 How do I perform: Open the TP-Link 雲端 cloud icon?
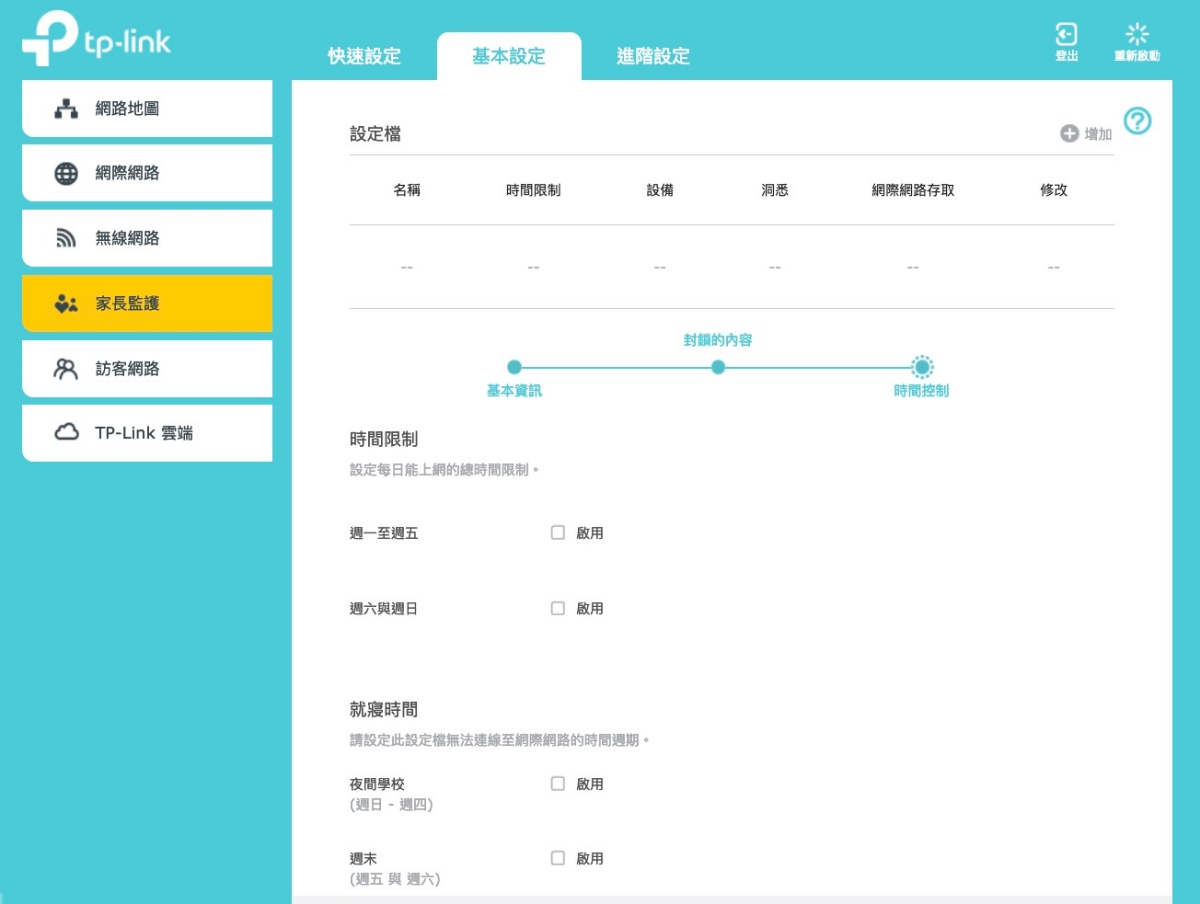[x=66, y=433]
